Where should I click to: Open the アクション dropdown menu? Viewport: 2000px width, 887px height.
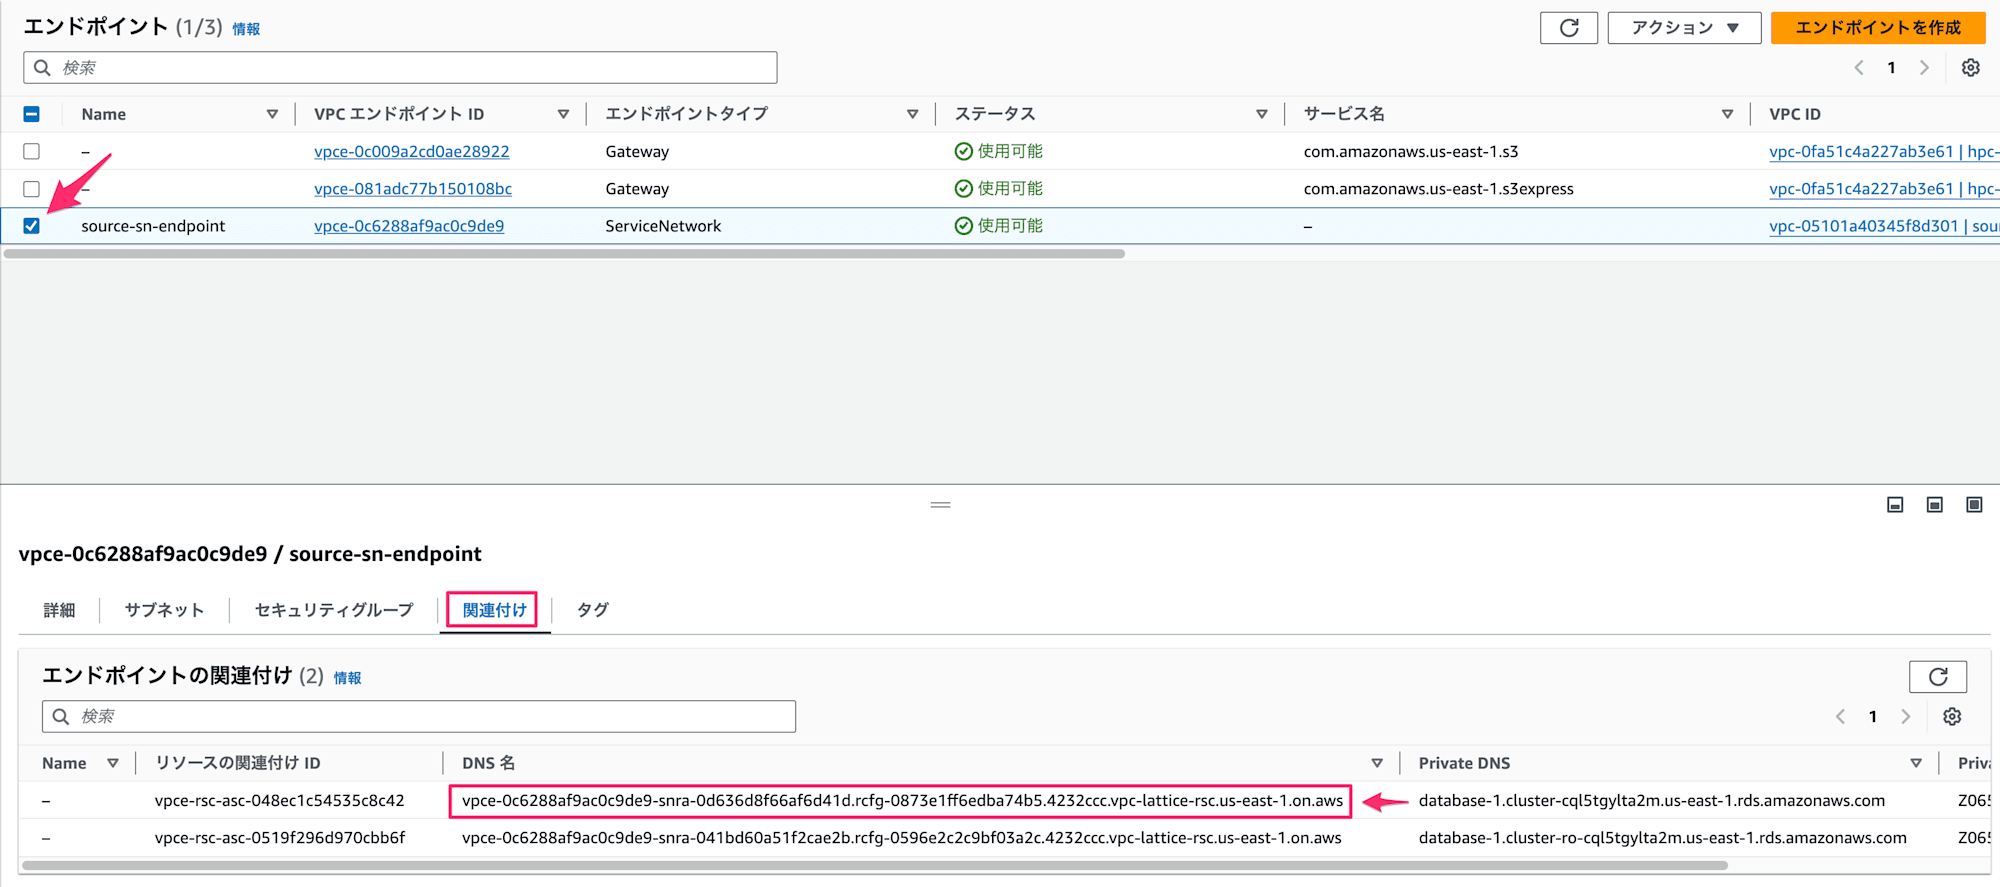pos(1684,28)
